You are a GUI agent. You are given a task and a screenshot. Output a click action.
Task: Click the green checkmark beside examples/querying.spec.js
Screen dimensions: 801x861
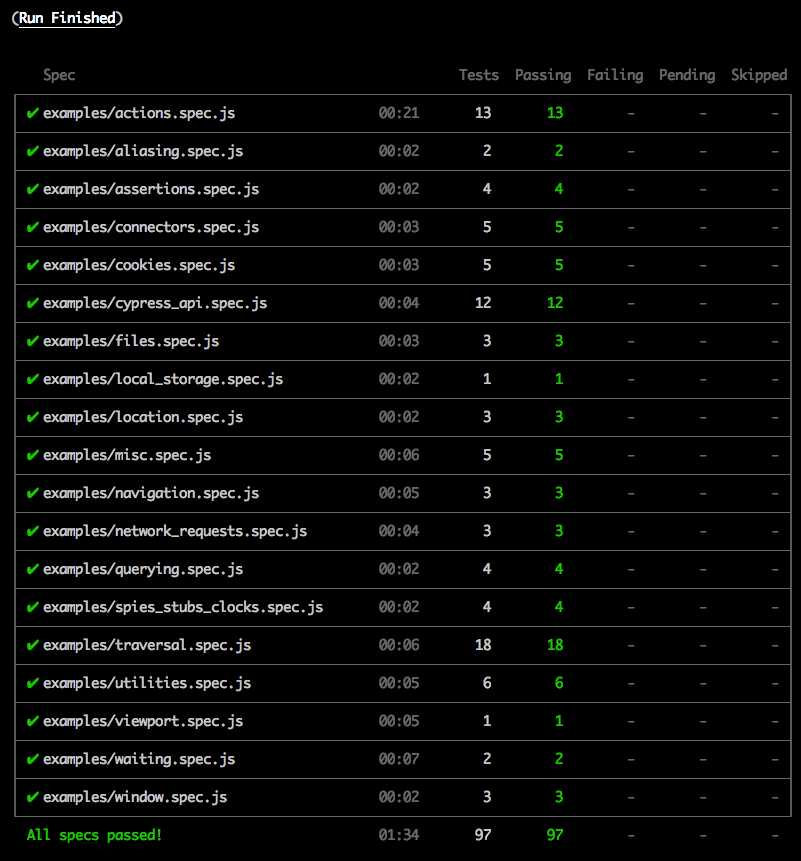[x=32, y=569]
